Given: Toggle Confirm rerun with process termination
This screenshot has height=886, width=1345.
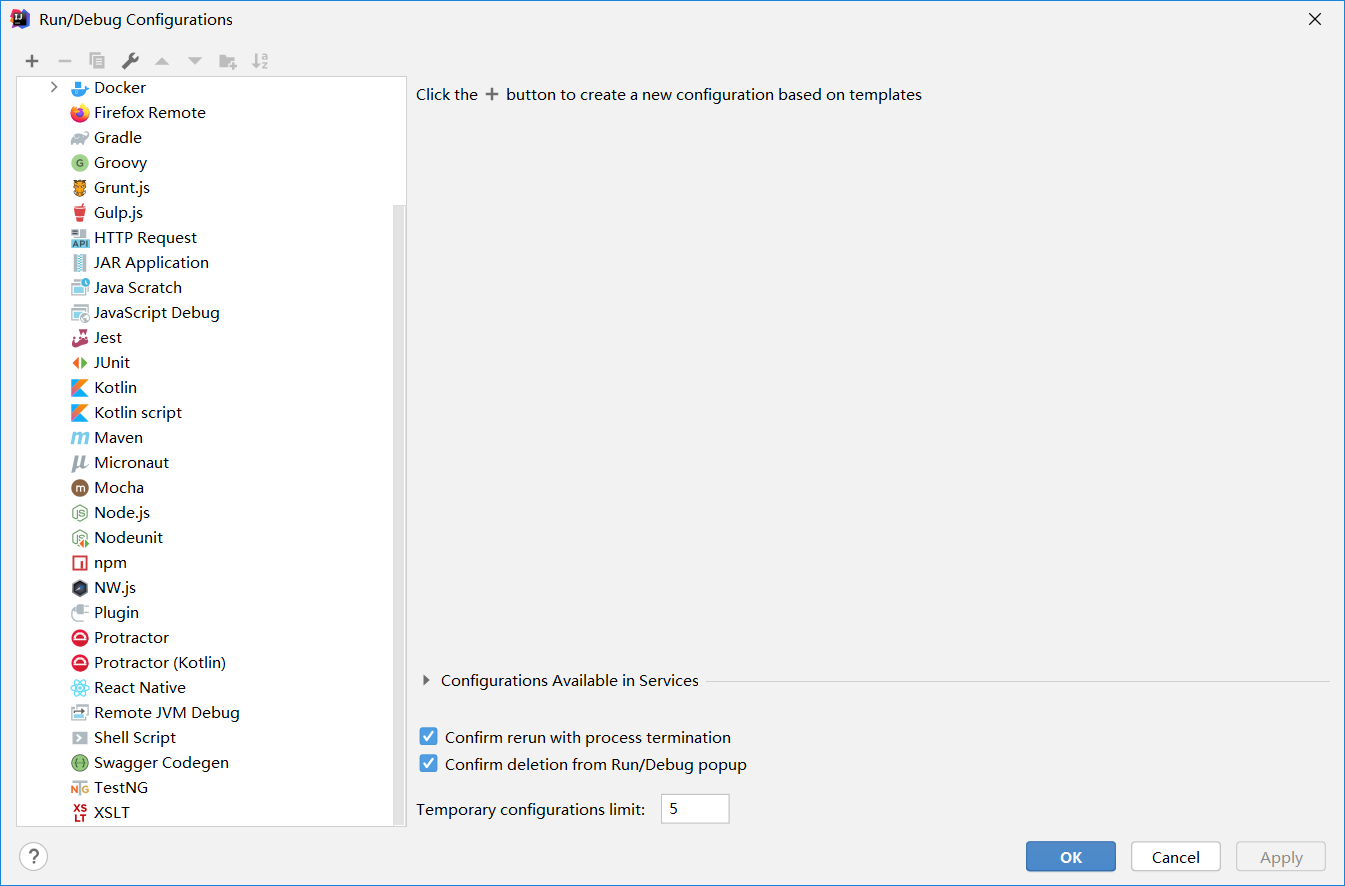Looking at the screenshot, I should click(x=429, y=737).
